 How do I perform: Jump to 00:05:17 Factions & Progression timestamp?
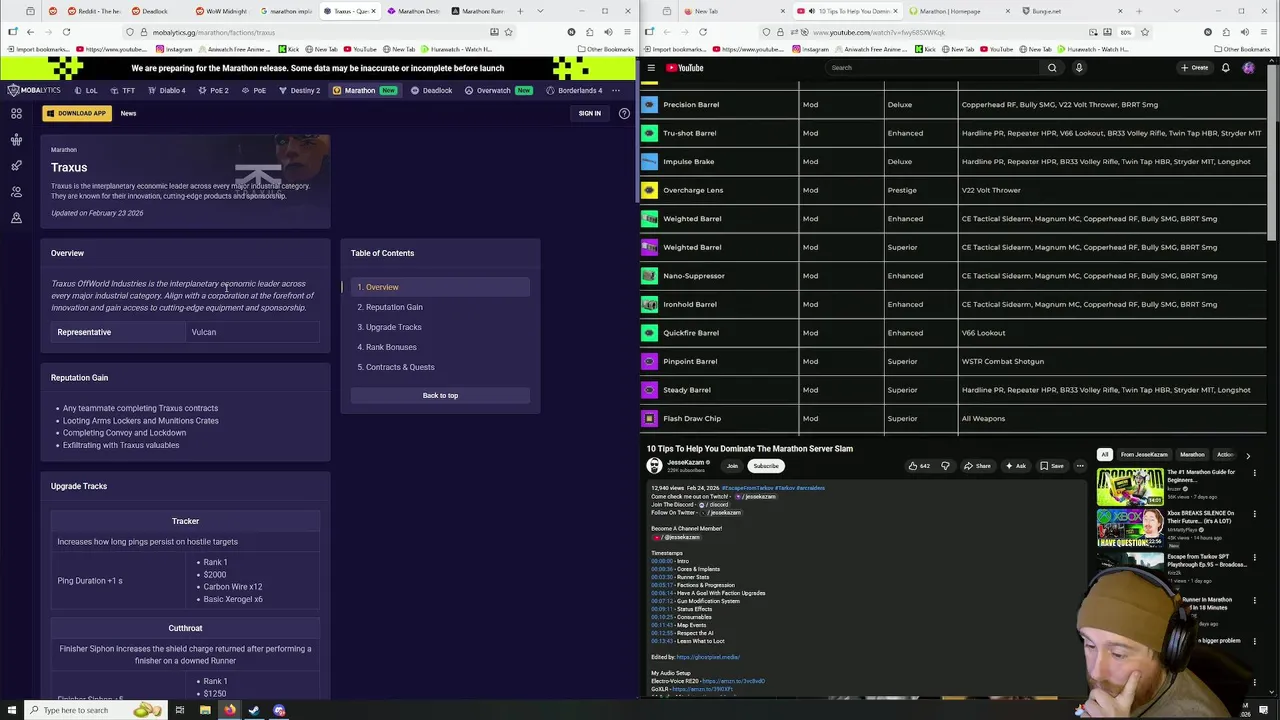click(662, 585)
